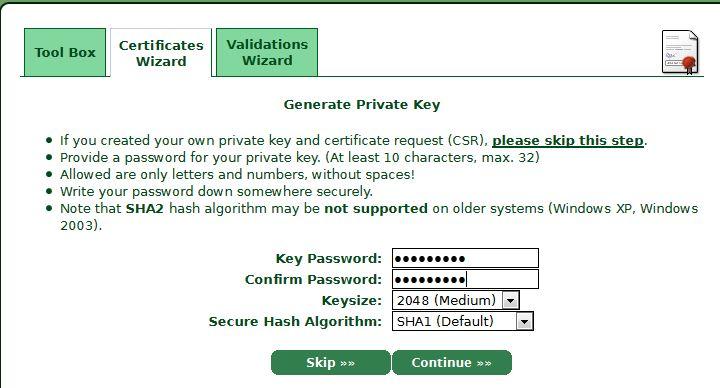Switch to the Certificates Wizard tab
The height and width of the screenshot is (388, 720).
161,53
